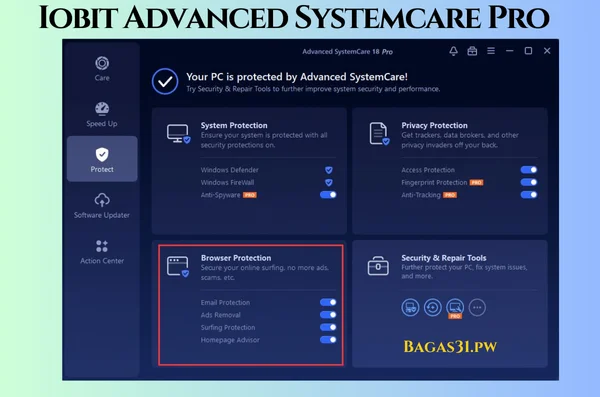Click the Access Protection label
The height and width of the screenshot is (397, 600).
point(428,170)
